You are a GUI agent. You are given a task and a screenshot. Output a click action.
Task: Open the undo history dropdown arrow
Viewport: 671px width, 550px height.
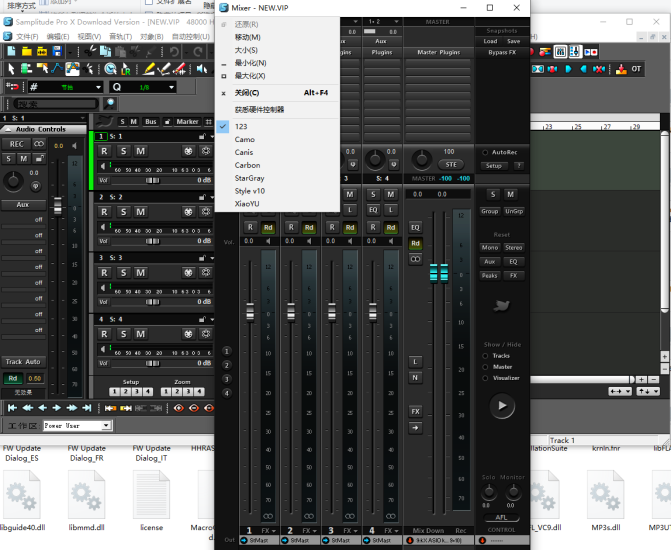click(x=186, y=52)
